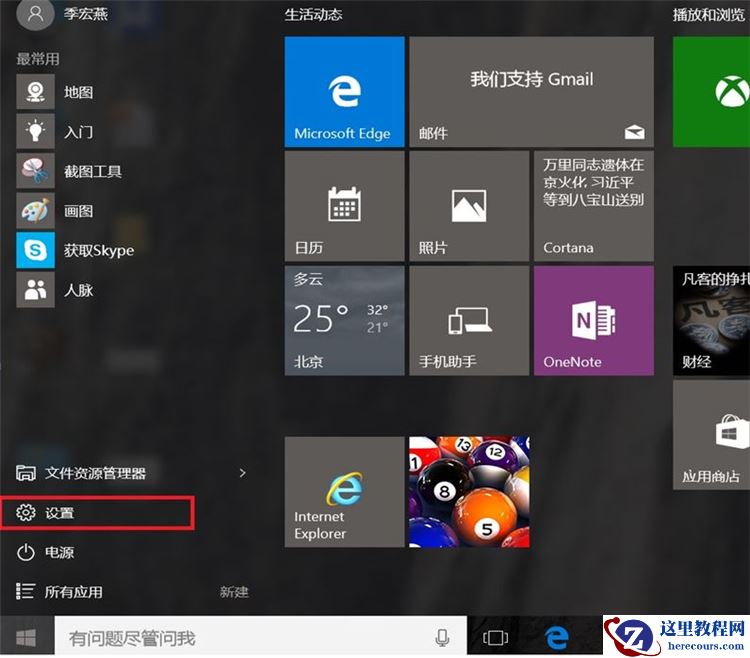The height and width of the screenshot is (658, 750).
Task: Click user account 季宏燕 avatar
Action: click(x=35, y=14)
